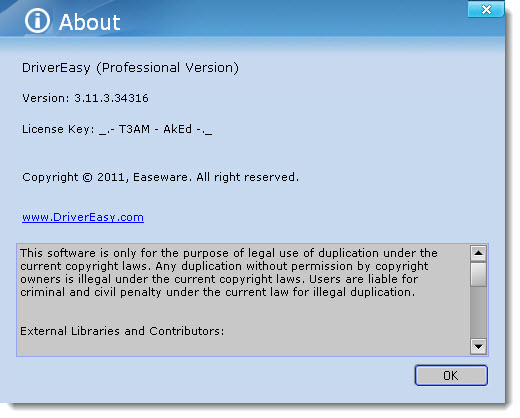Click the OK button

coord(451,375)
